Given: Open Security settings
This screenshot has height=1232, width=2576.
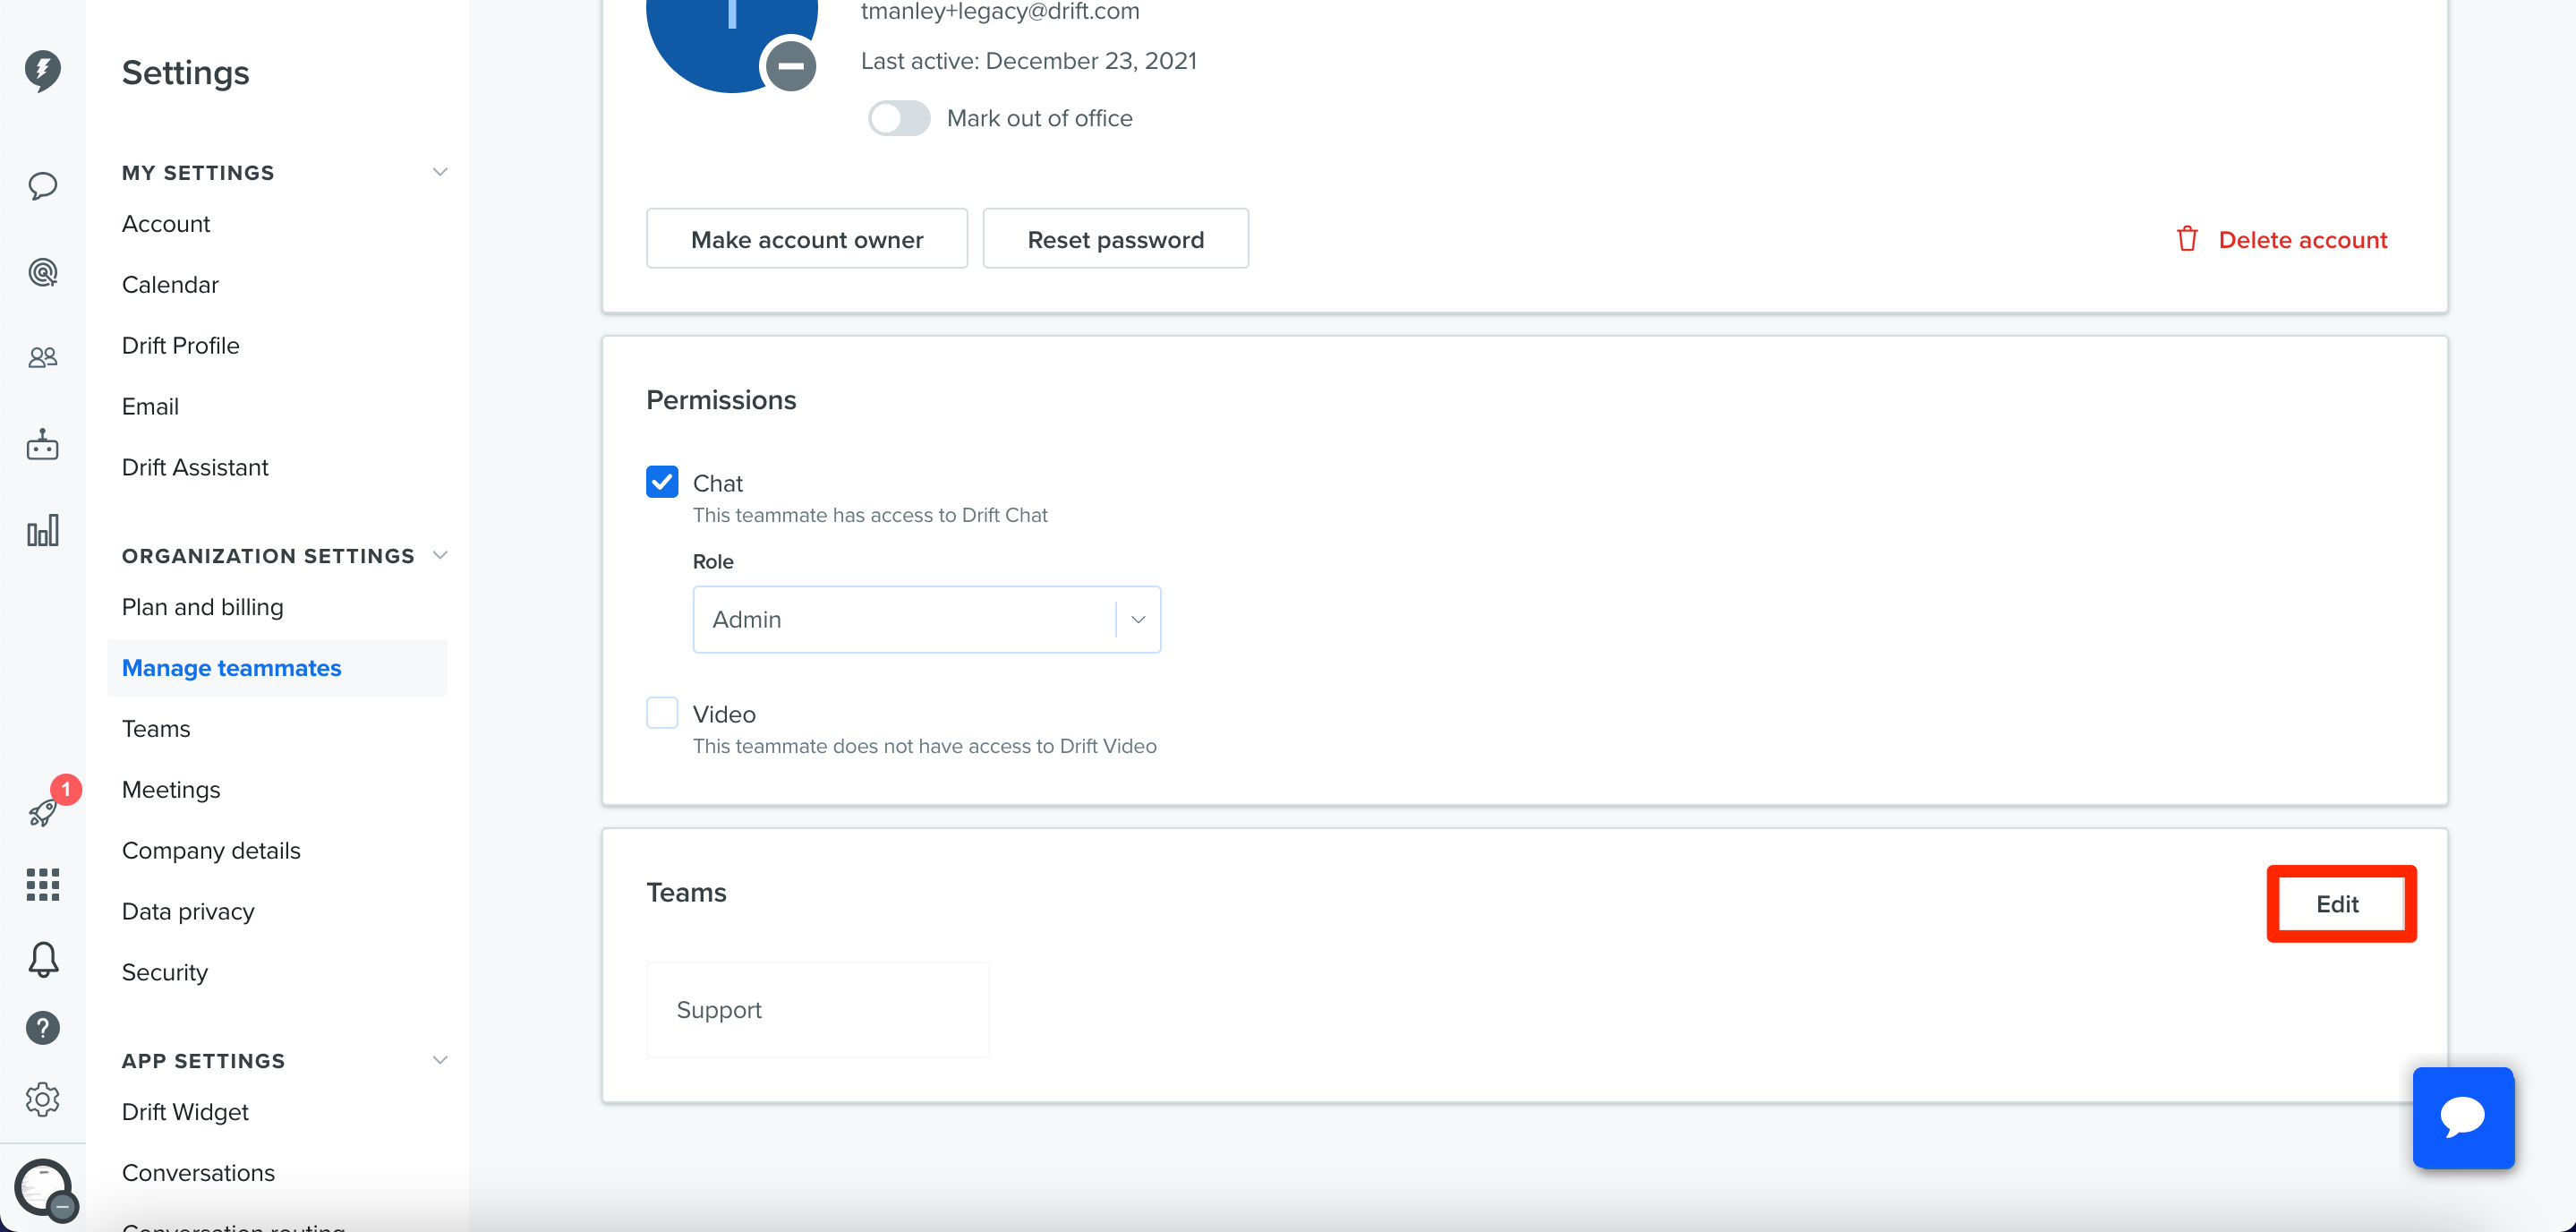Looking at the screenshot, I should 165,973.
